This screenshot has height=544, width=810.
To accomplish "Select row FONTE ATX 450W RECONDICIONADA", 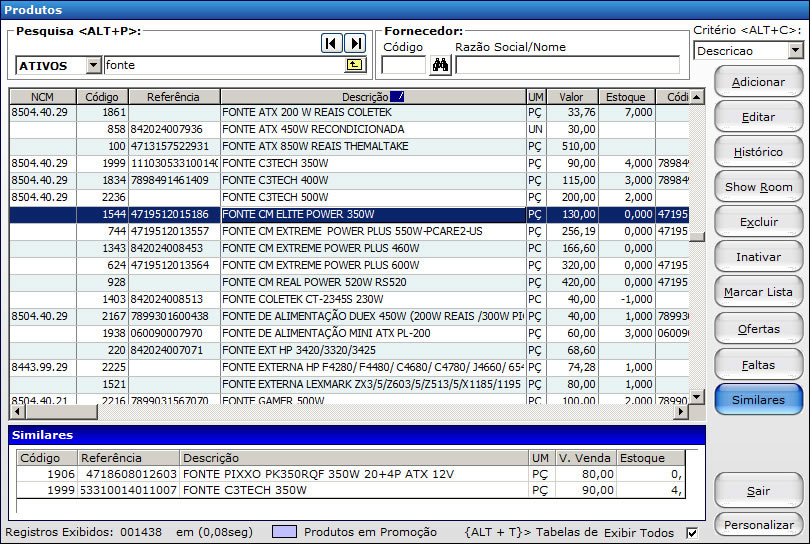I will click(349, 129).
